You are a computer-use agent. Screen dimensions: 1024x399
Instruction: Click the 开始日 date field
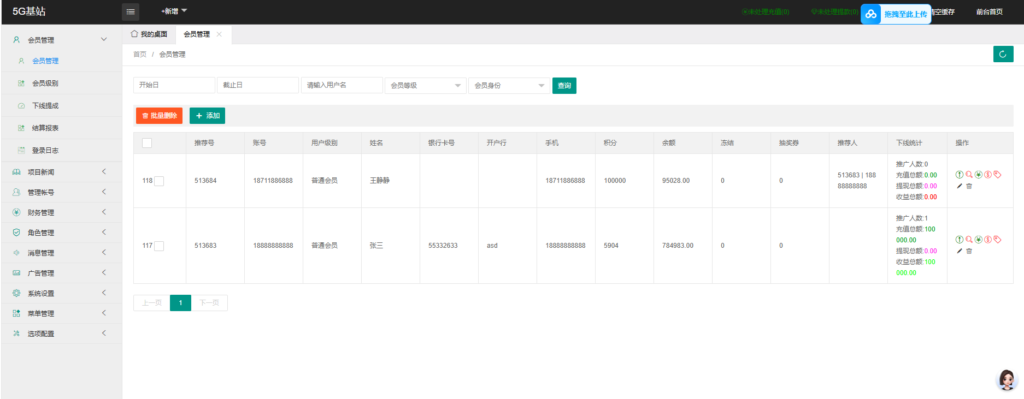(174, 86)
